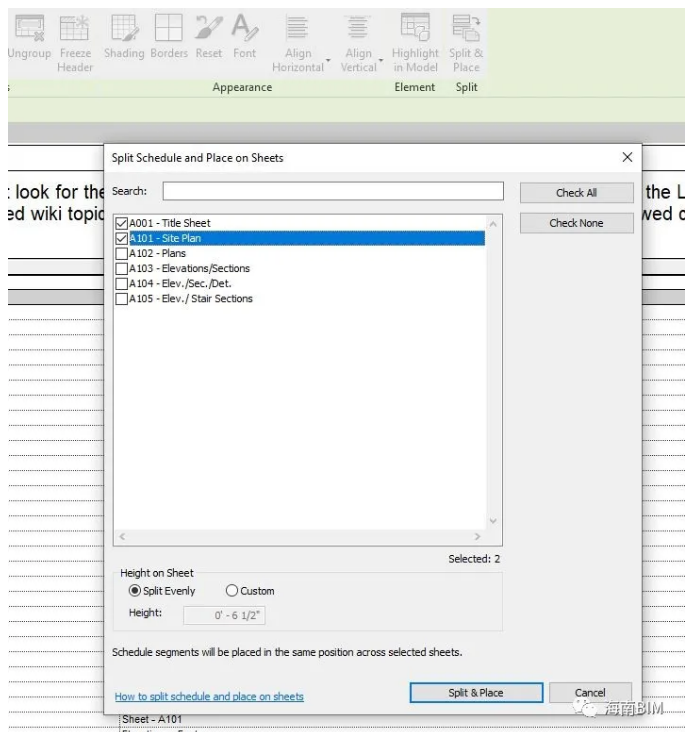Click the Check All button

pos(576,193)
